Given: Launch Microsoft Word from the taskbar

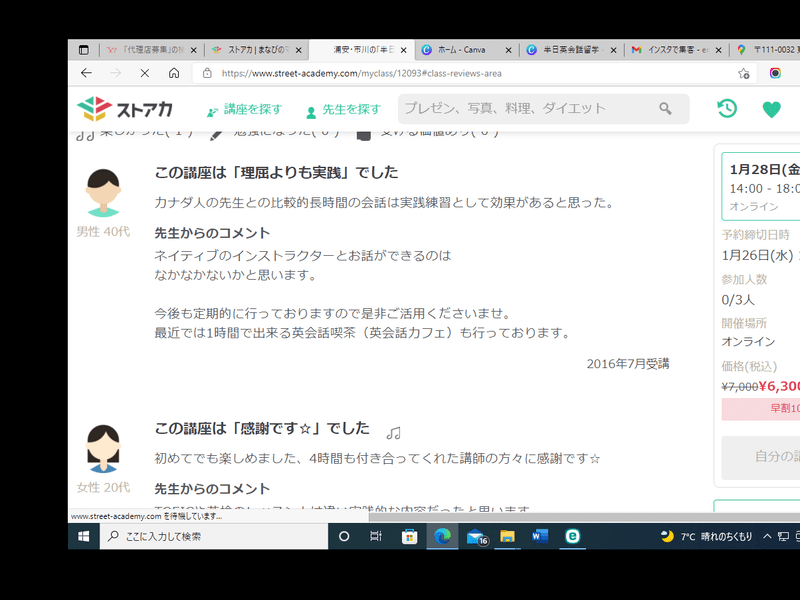Looking at the screenshot, I should coord(537,536).
